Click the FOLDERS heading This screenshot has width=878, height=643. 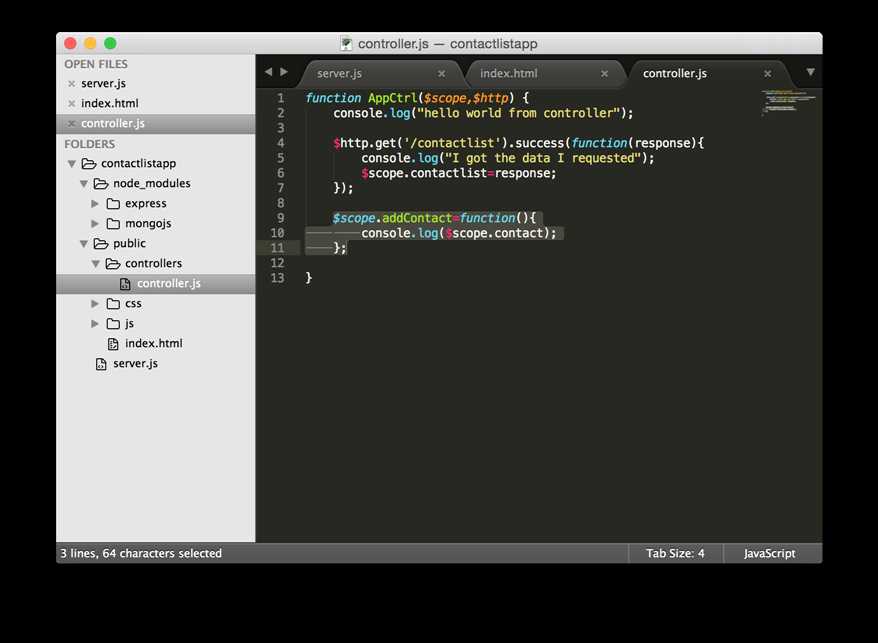[90, 145]
